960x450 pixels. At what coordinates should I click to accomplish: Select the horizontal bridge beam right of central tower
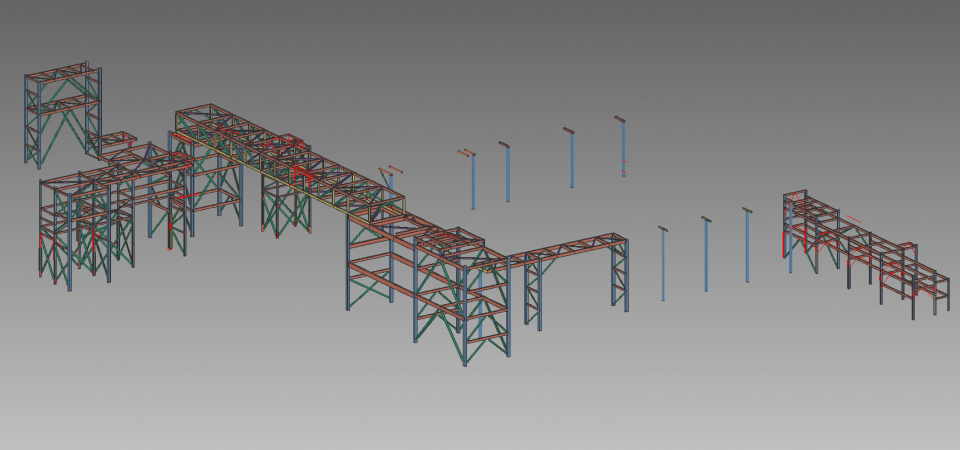coord(565,246)
